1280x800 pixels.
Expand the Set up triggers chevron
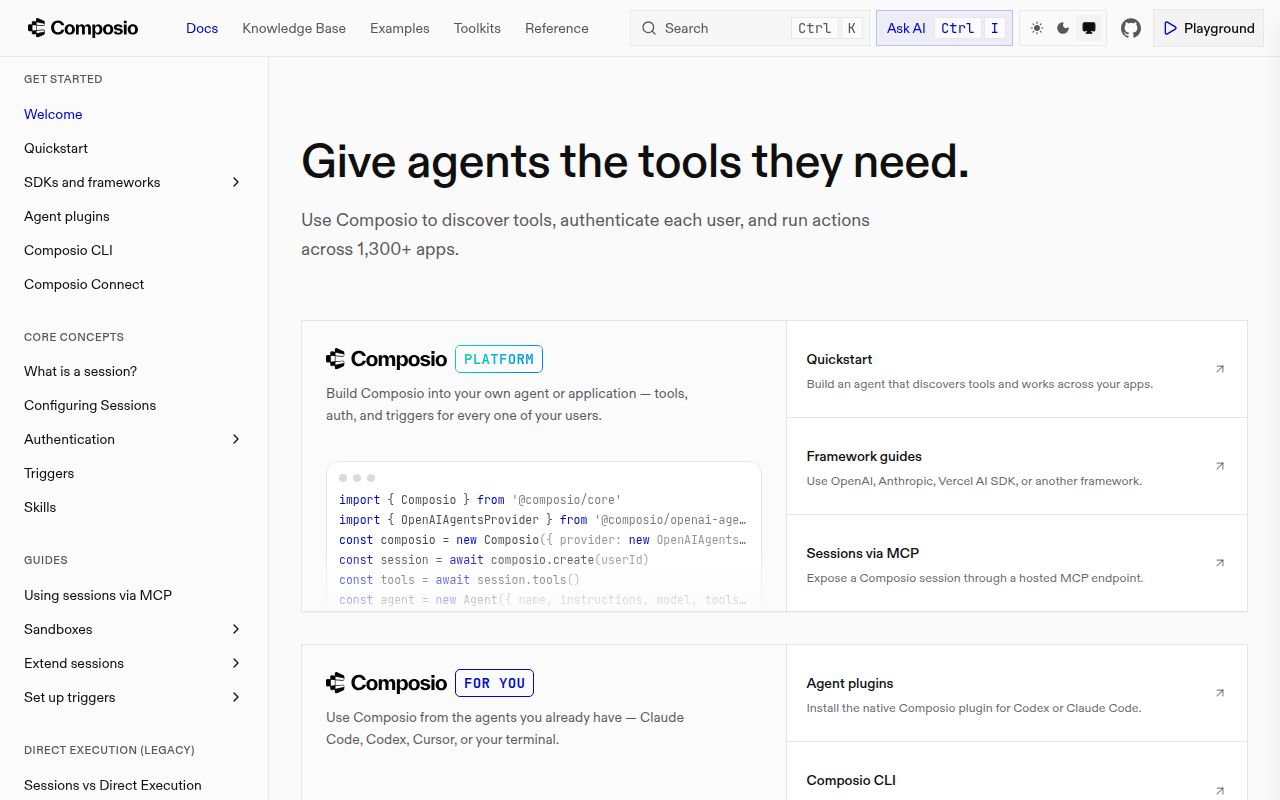[x=236, y=697]
